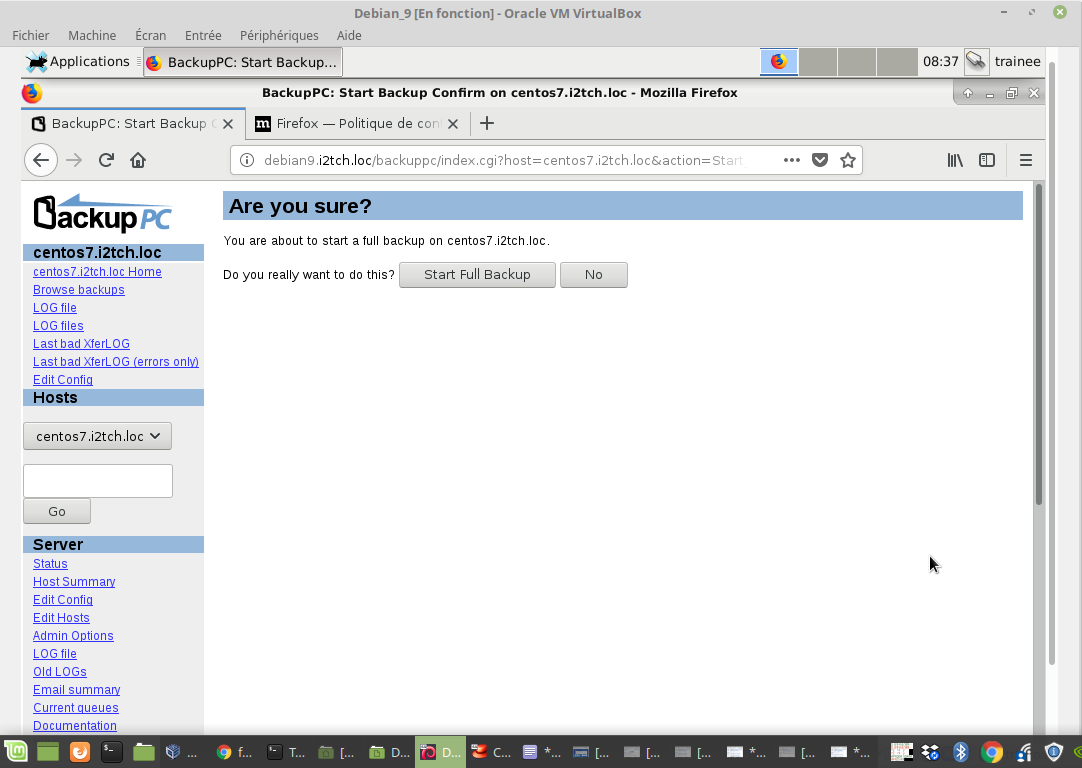Click the Start Full Backup button
The width and height of the screenshot is (1082, 768).
477,275
